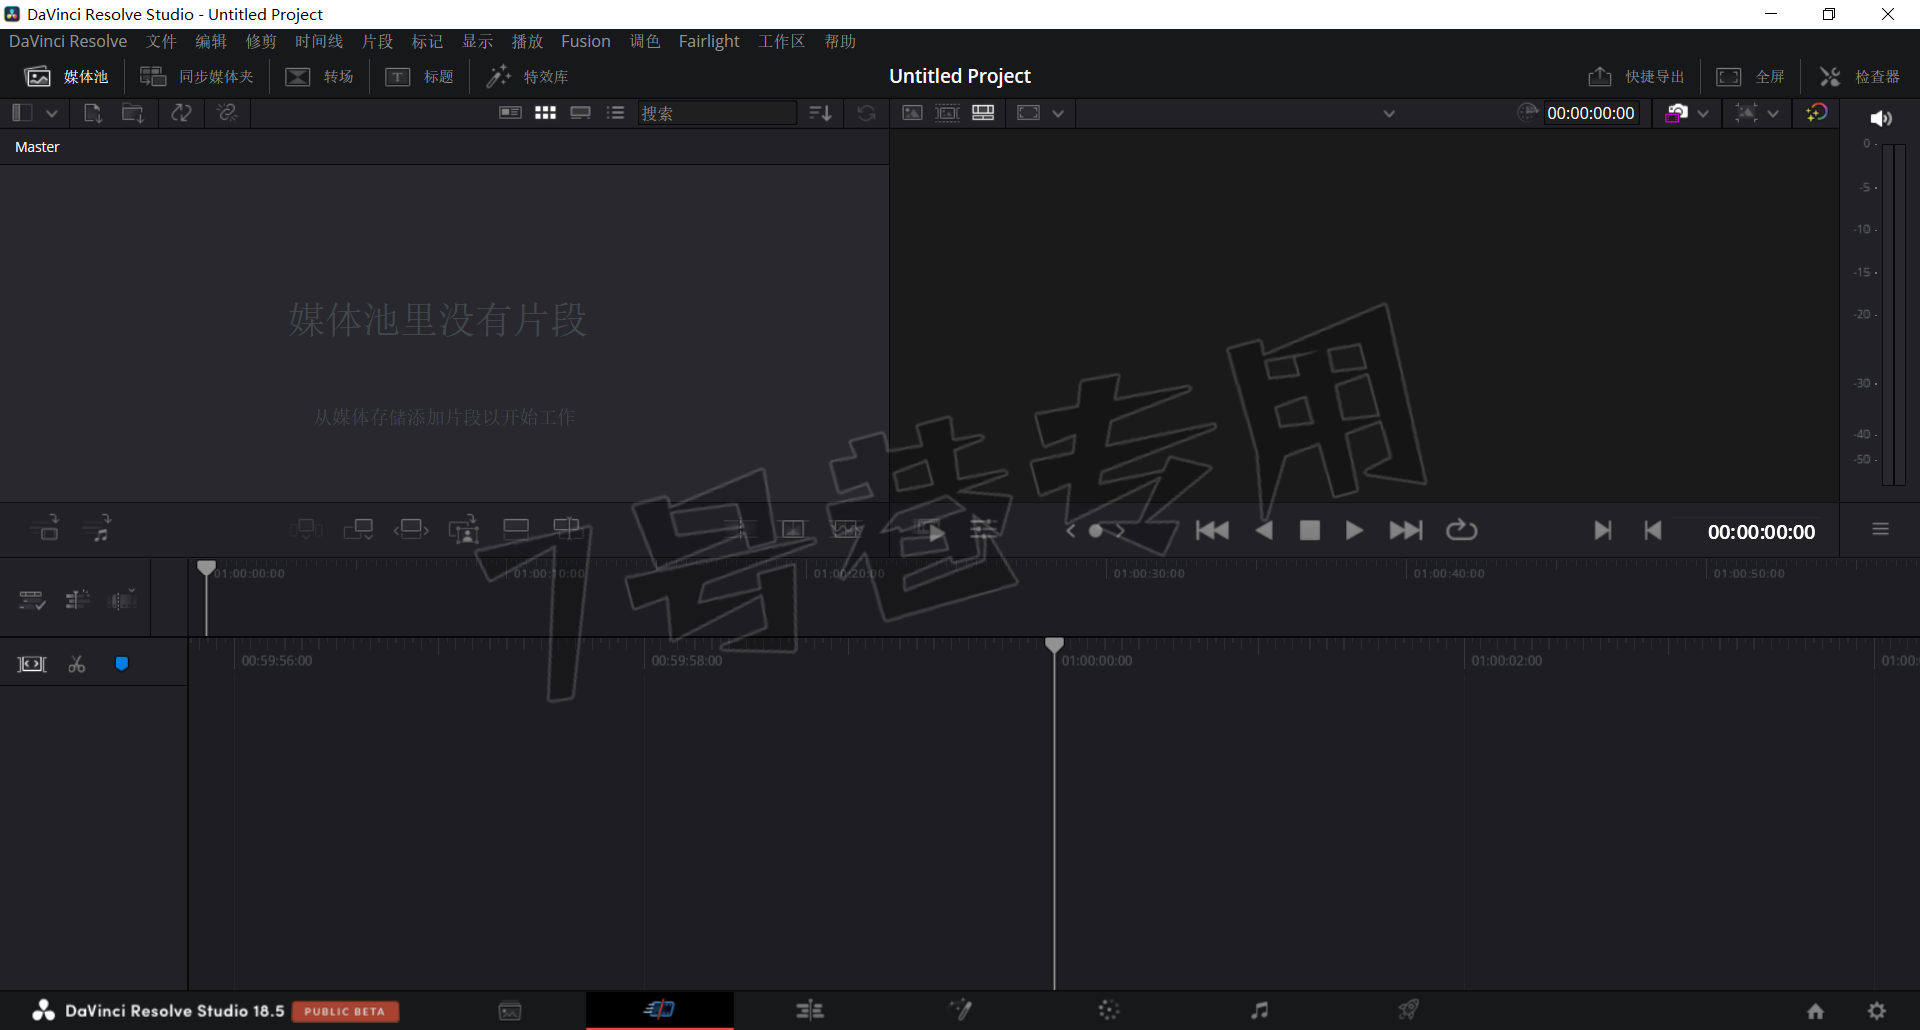This screenshot has width=1920, height=1030.
Task: Click the media pool search field (搜索)
Action: tap(717, 113)
